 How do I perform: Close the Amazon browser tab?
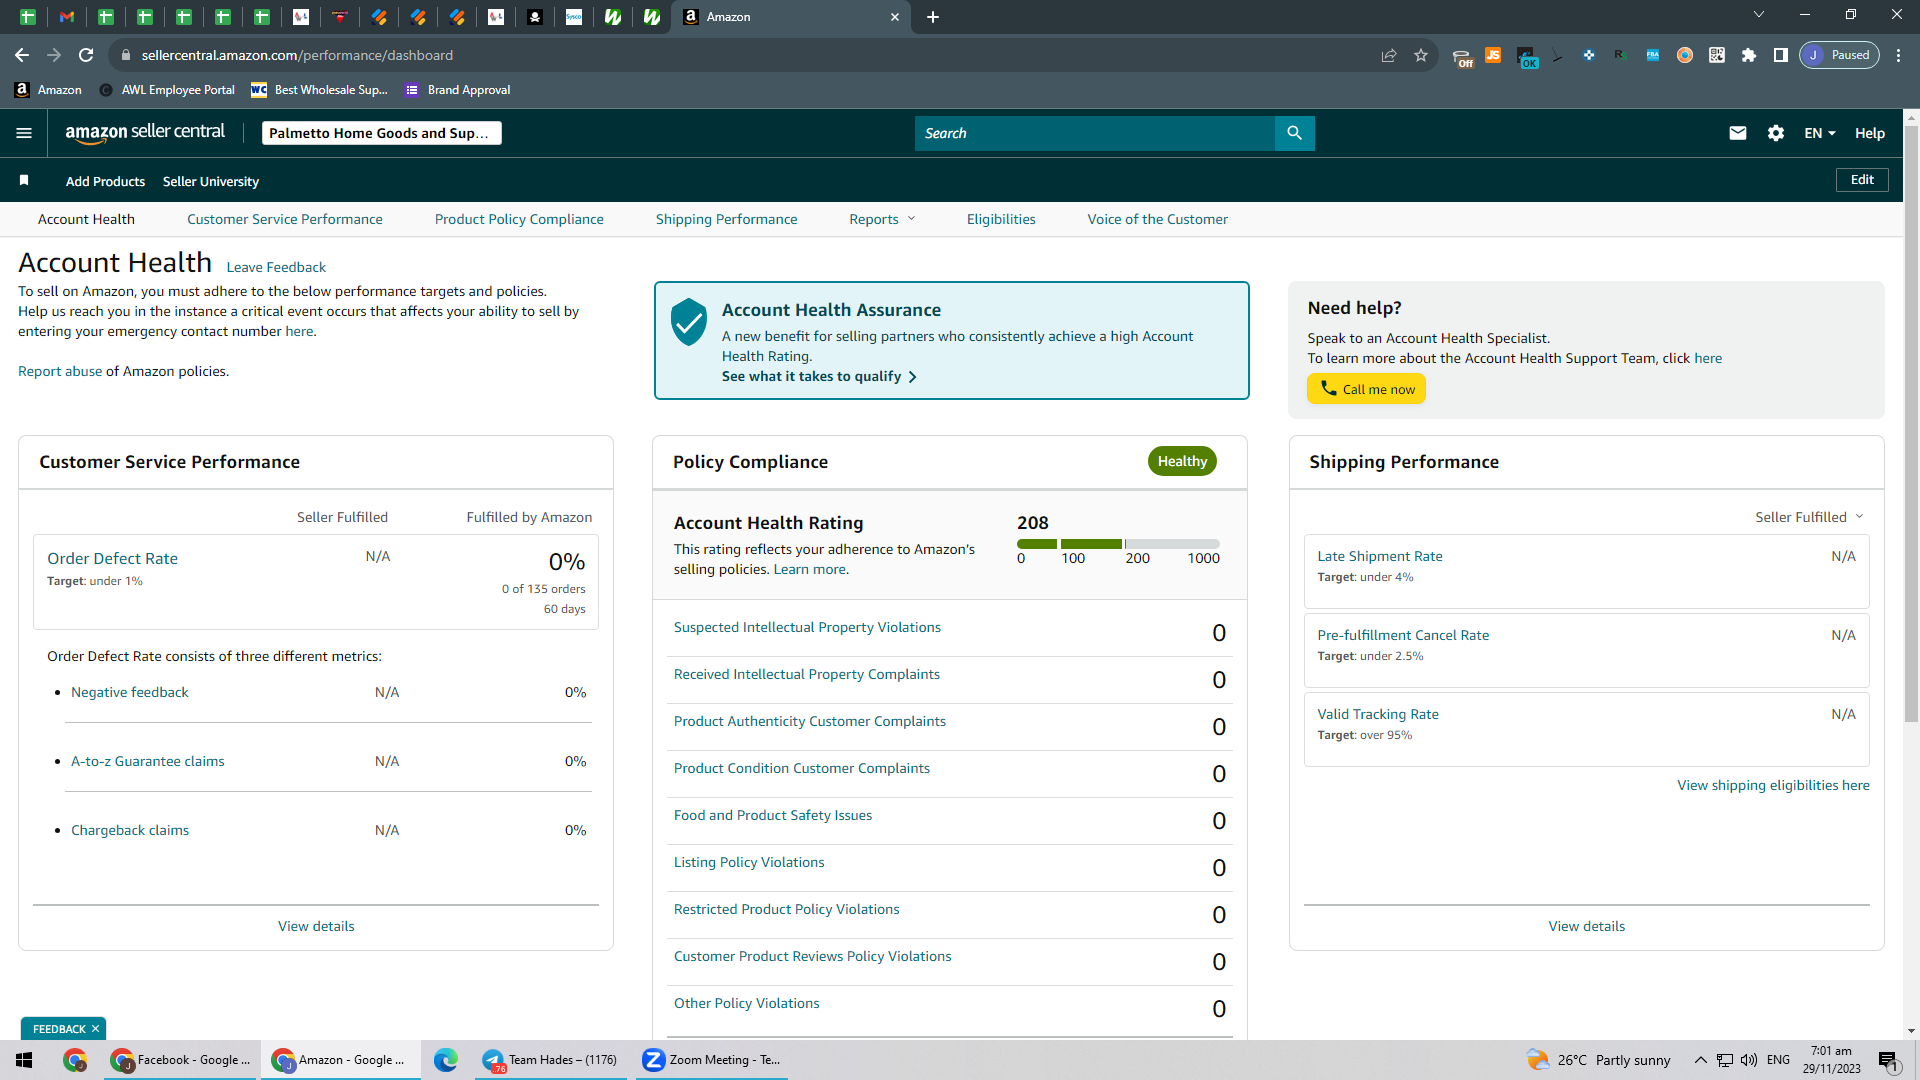tap(895, 17)
